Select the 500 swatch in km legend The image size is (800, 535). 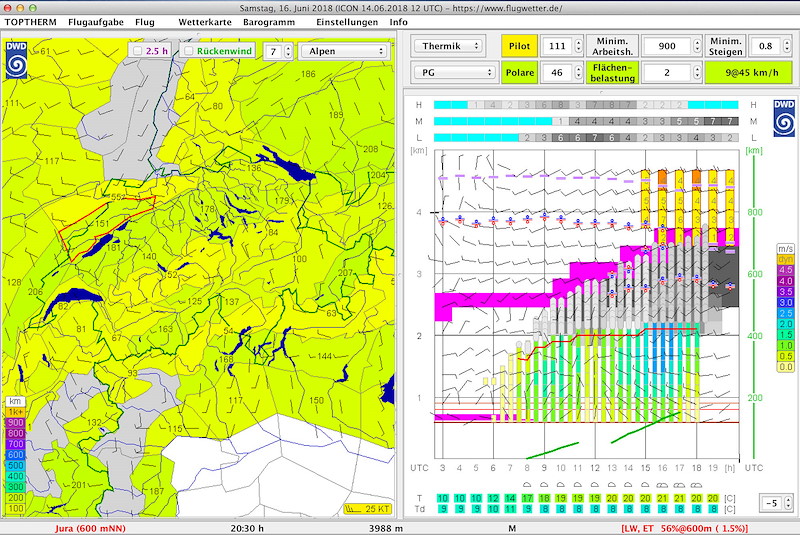[x=15, y=465]
